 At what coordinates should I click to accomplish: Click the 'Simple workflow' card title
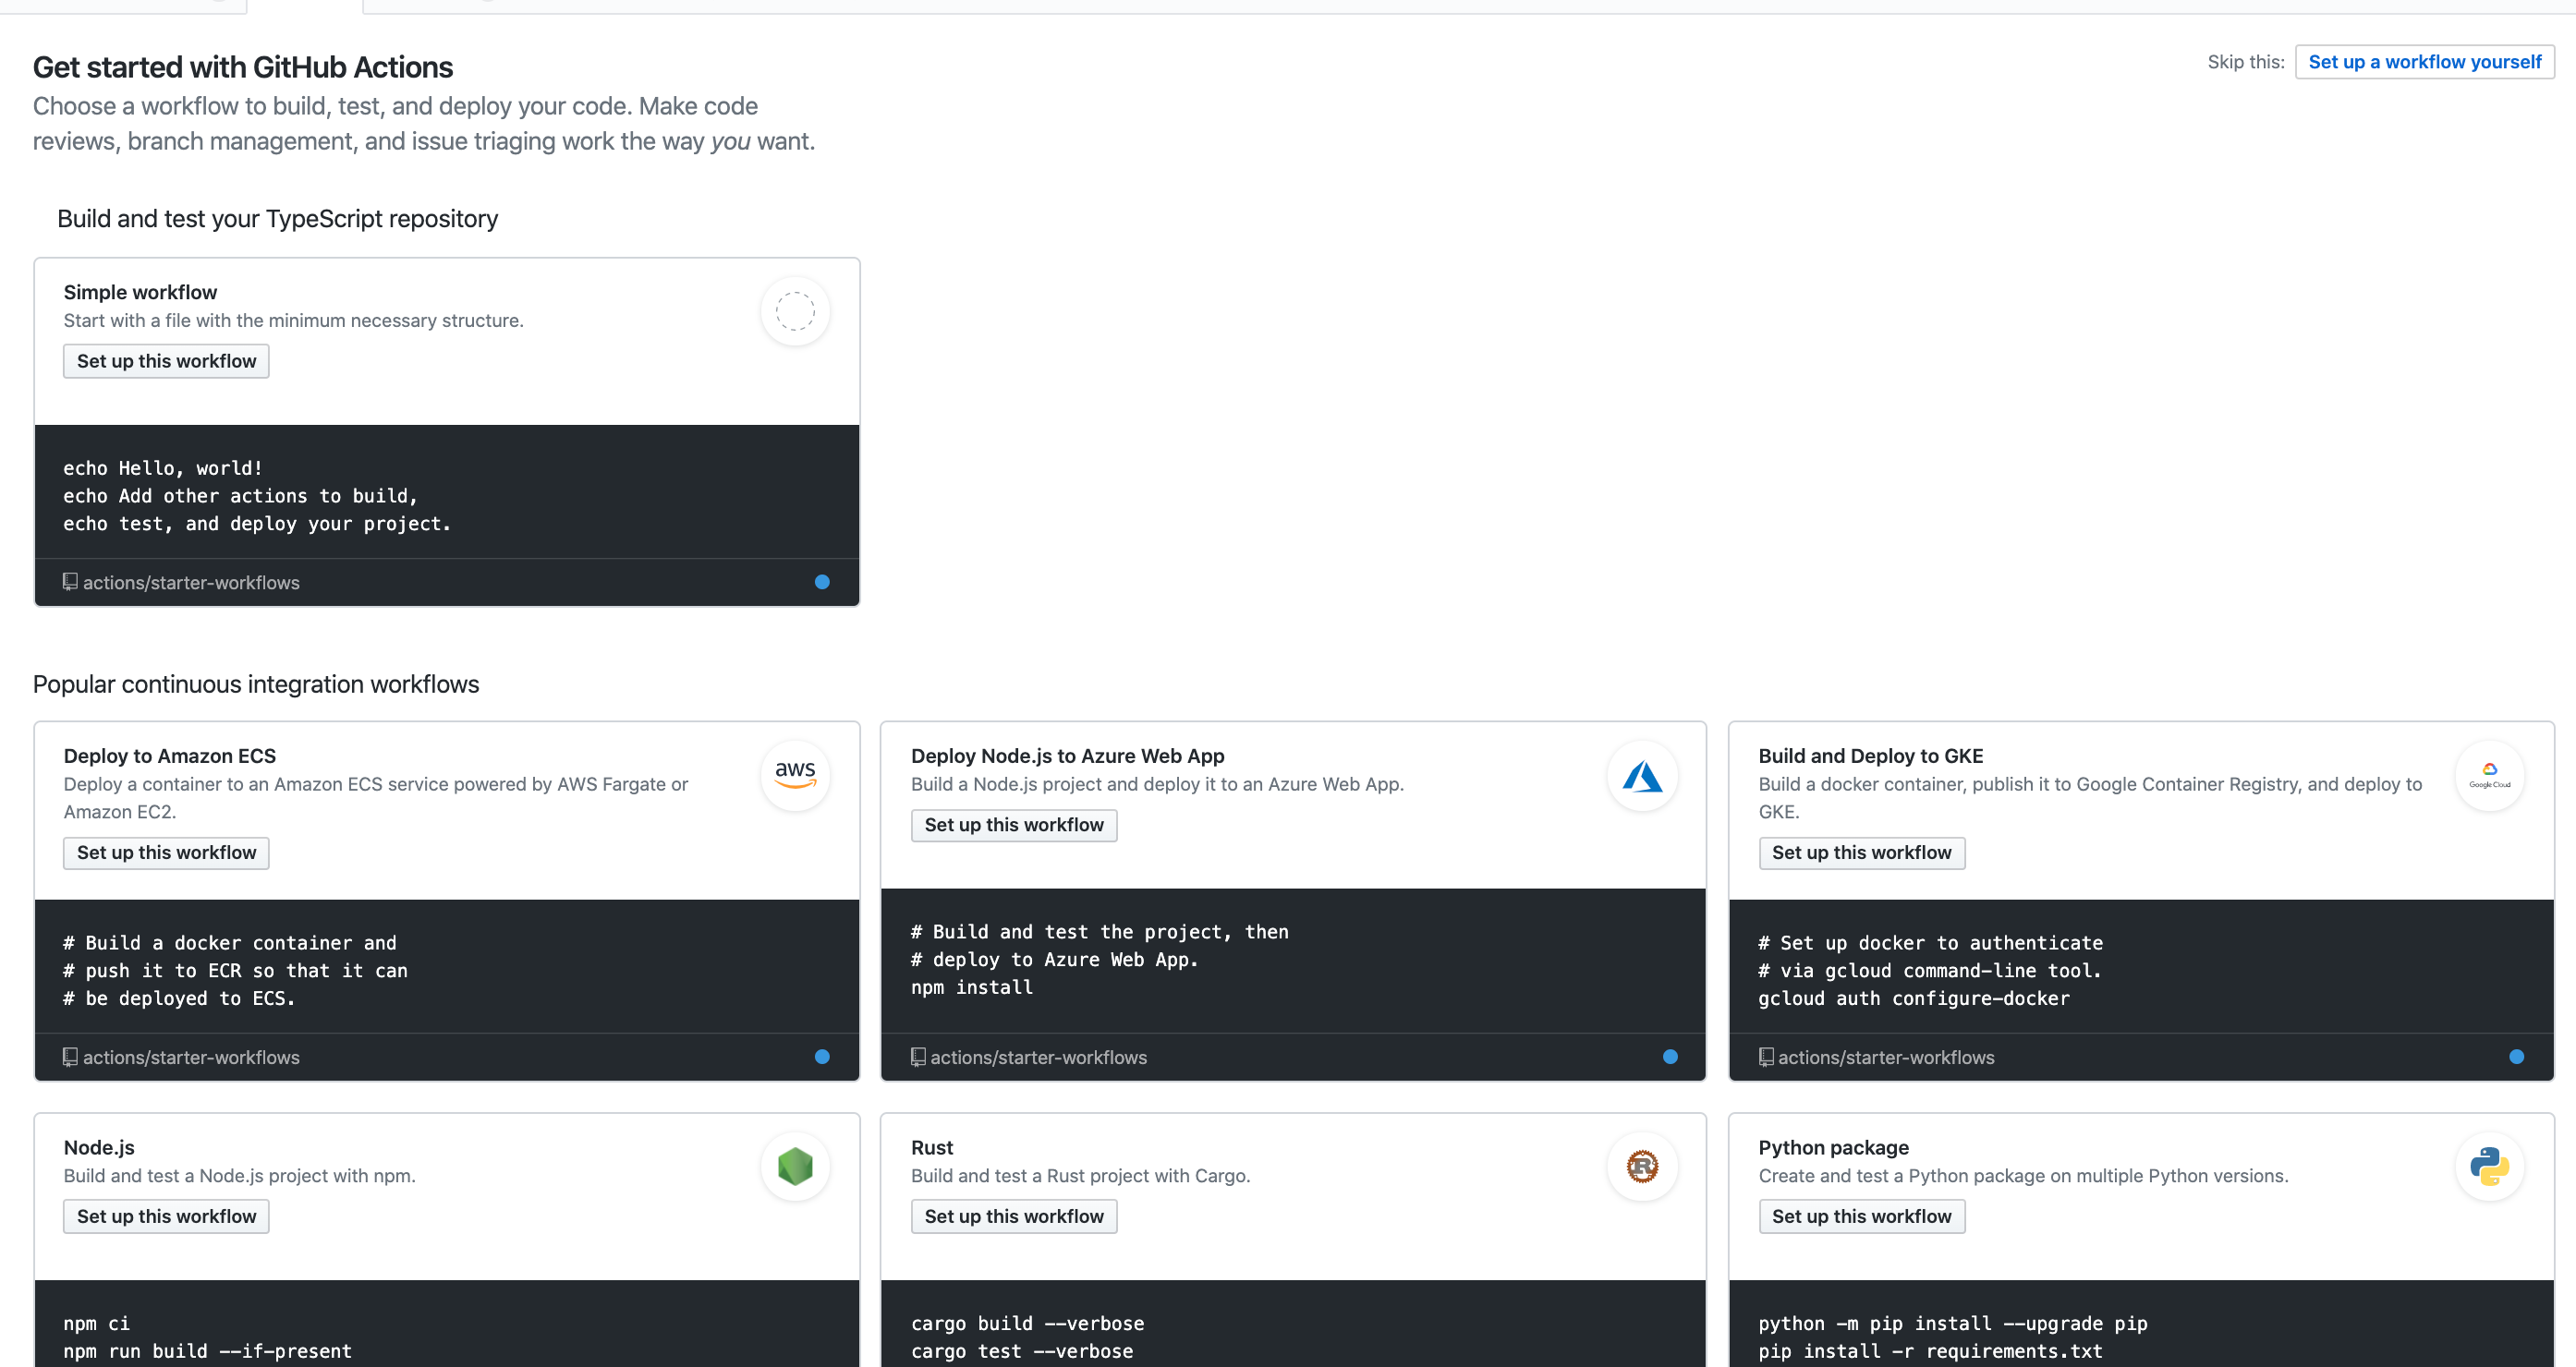[140, 292]
